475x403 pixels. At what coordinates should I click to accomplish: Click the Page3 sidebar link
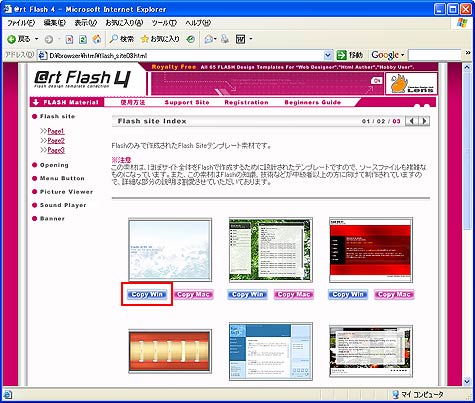point(56,150)
